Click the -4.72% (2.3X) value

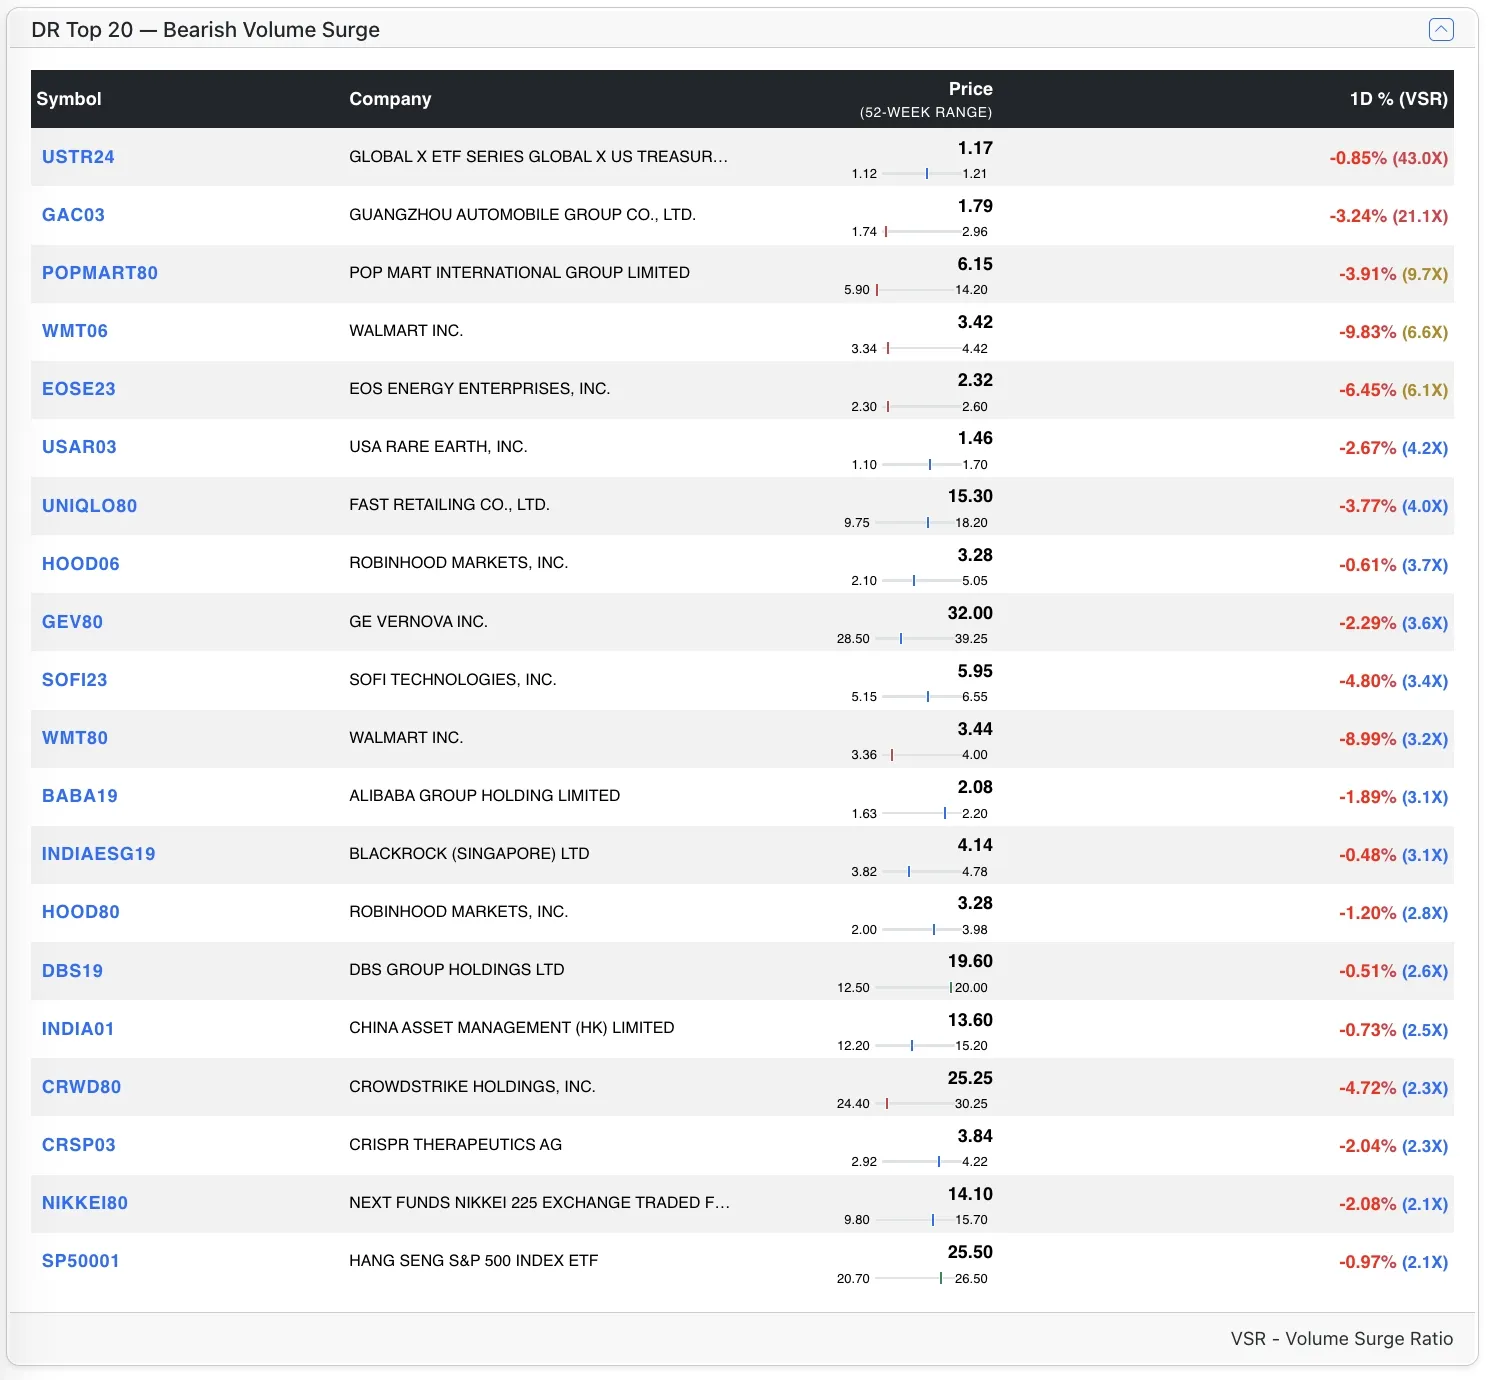click(x=1393, y=1088)
